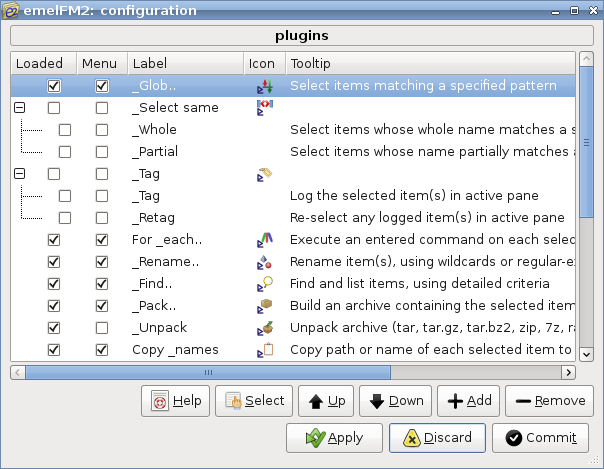Screen dimensions: 604x469
Task: Click the Unpack plugin icon
Action: coord(265,328)
